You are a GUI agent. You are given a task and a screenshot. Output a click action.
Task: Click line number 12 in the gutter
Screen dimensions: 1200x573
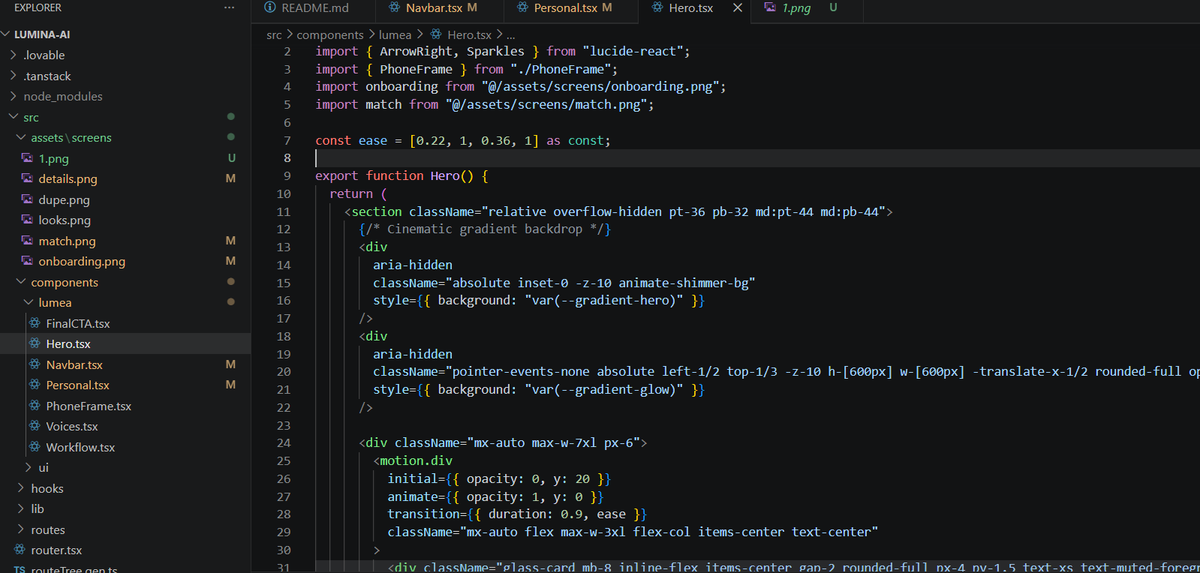[x=283, y=229]
